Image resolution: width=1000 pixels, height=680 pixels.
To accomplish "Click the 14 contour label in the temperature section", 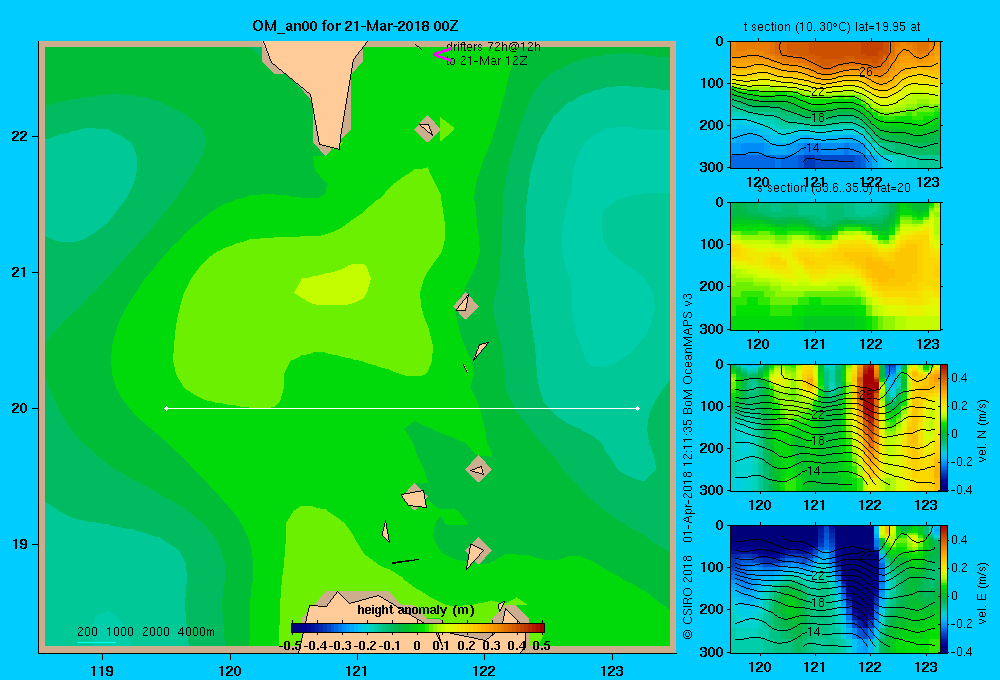I will tap(812, 148).
